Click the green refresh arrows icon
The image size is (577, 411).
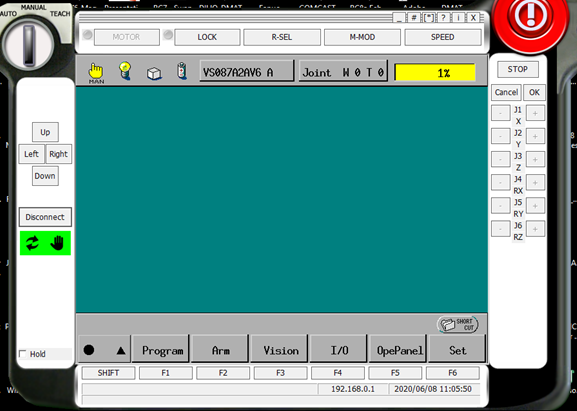pyautogui.click(x=32, y=243)
